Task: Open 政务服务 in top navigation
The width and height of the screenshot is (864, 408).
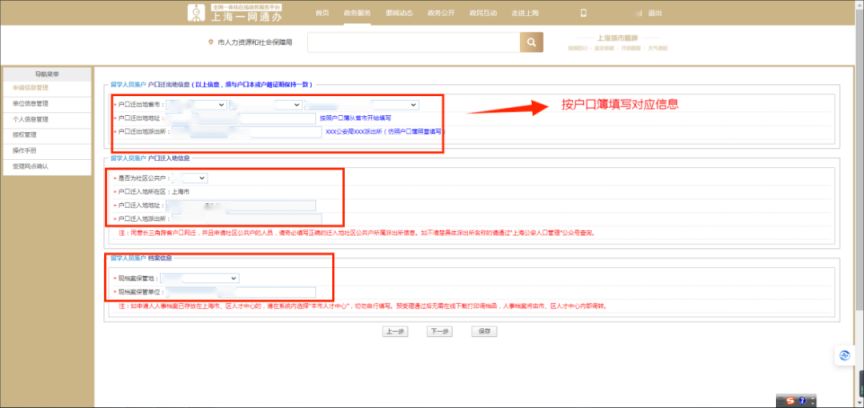Action: pyautogui.click(x=358, y=13)
